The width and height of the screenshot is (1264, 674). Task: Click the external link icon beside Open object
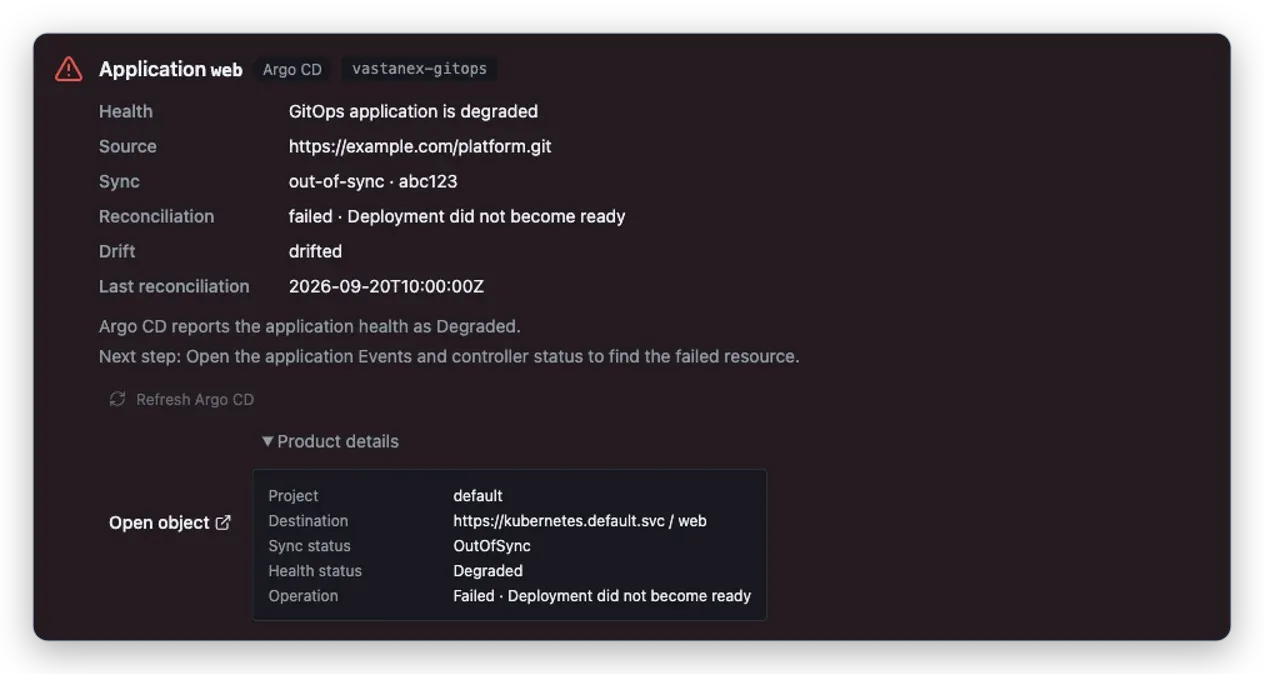click(224, 522)
